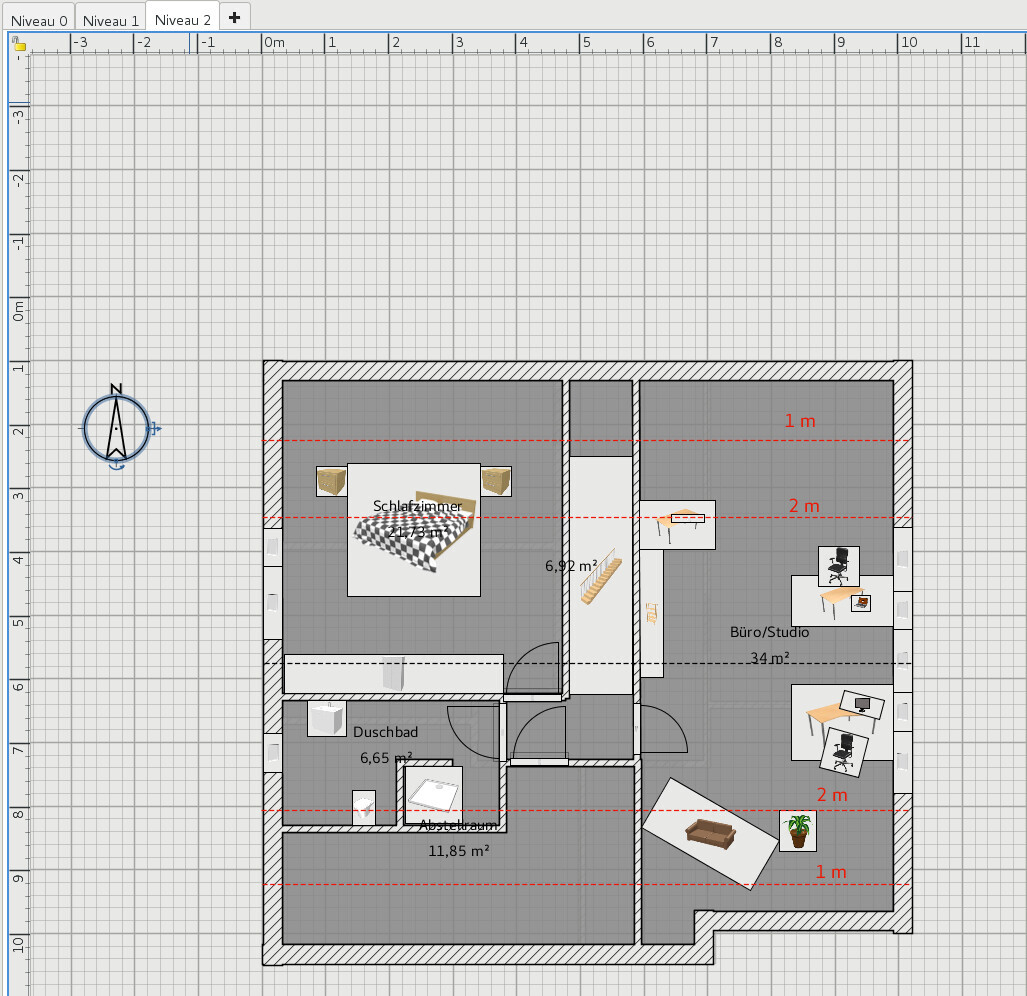Select the monitor on the lower desk
This screenshot has height=996, width=1027.
(860, 704)
